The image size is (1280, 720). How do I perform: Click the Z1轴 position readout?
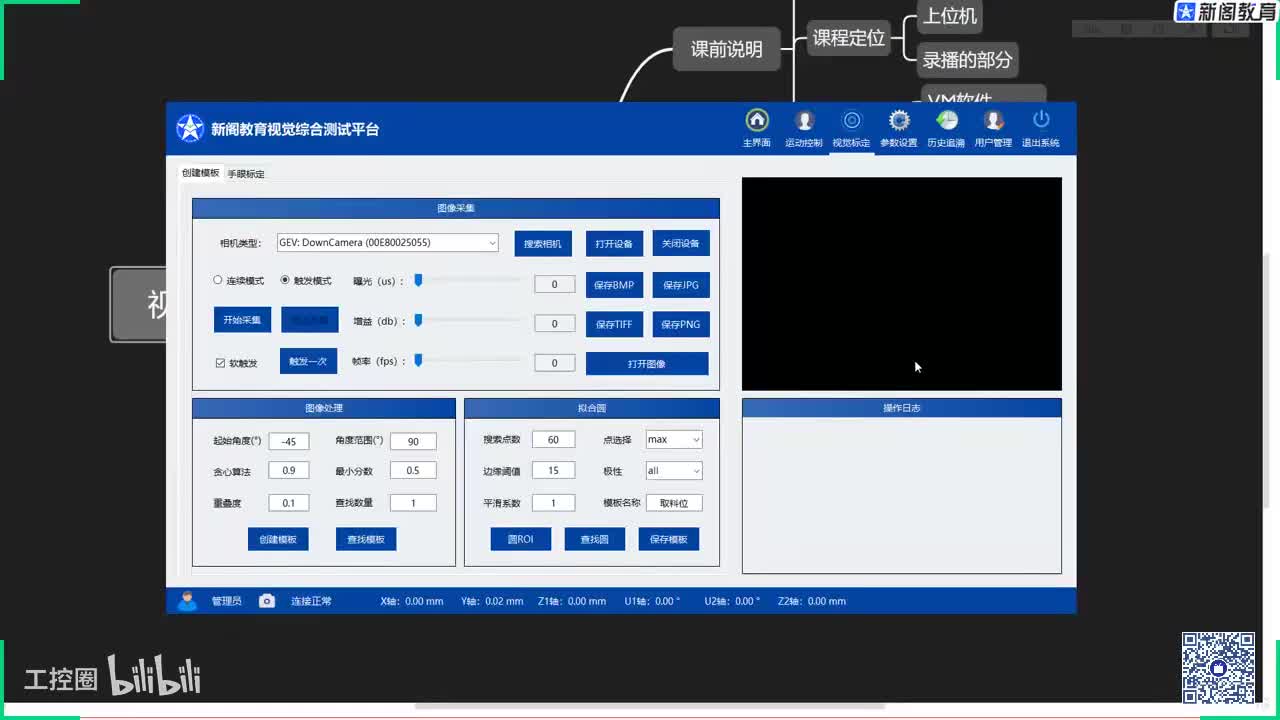(x=572, y=601)
